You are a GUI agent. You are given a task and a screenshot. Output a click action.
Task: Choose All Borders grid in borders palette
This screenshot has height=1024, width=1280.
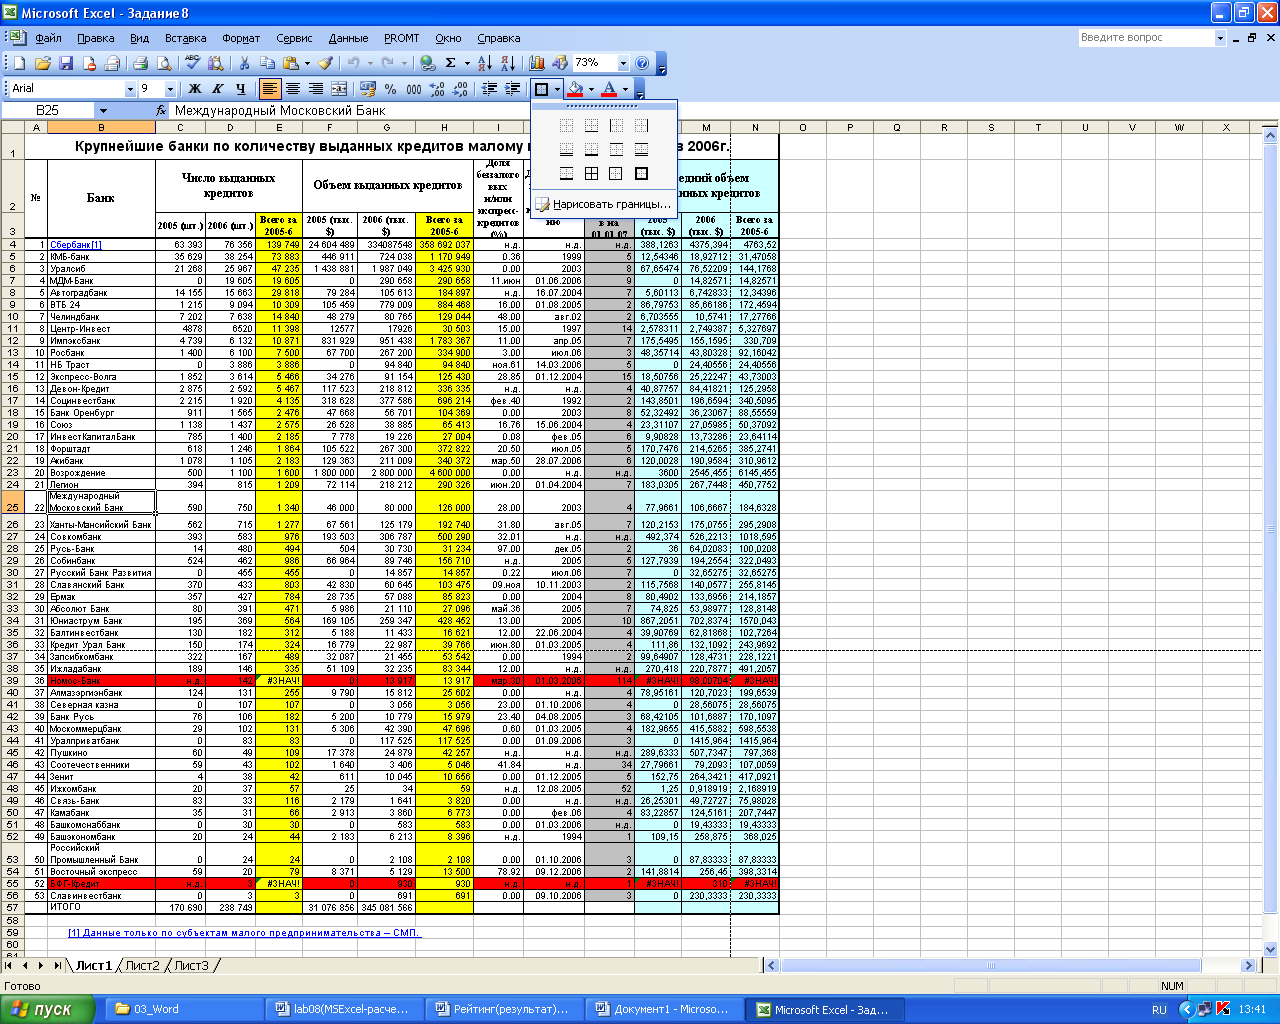pyautogui.click(x=591, y=173)
